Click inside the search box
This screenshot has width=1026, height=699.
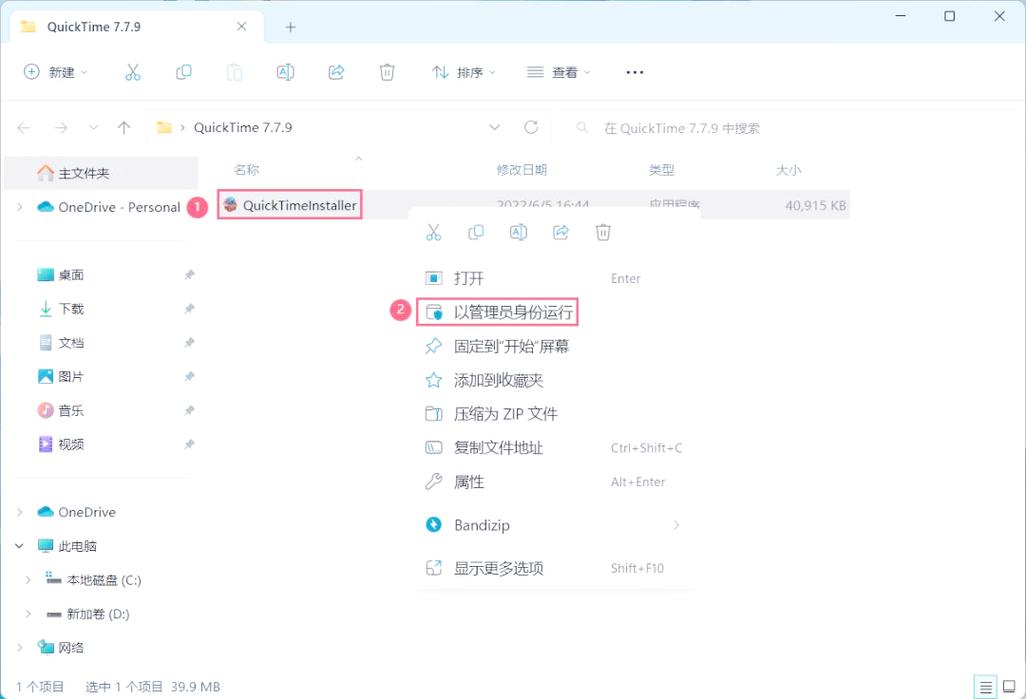(x=670, y=127)
